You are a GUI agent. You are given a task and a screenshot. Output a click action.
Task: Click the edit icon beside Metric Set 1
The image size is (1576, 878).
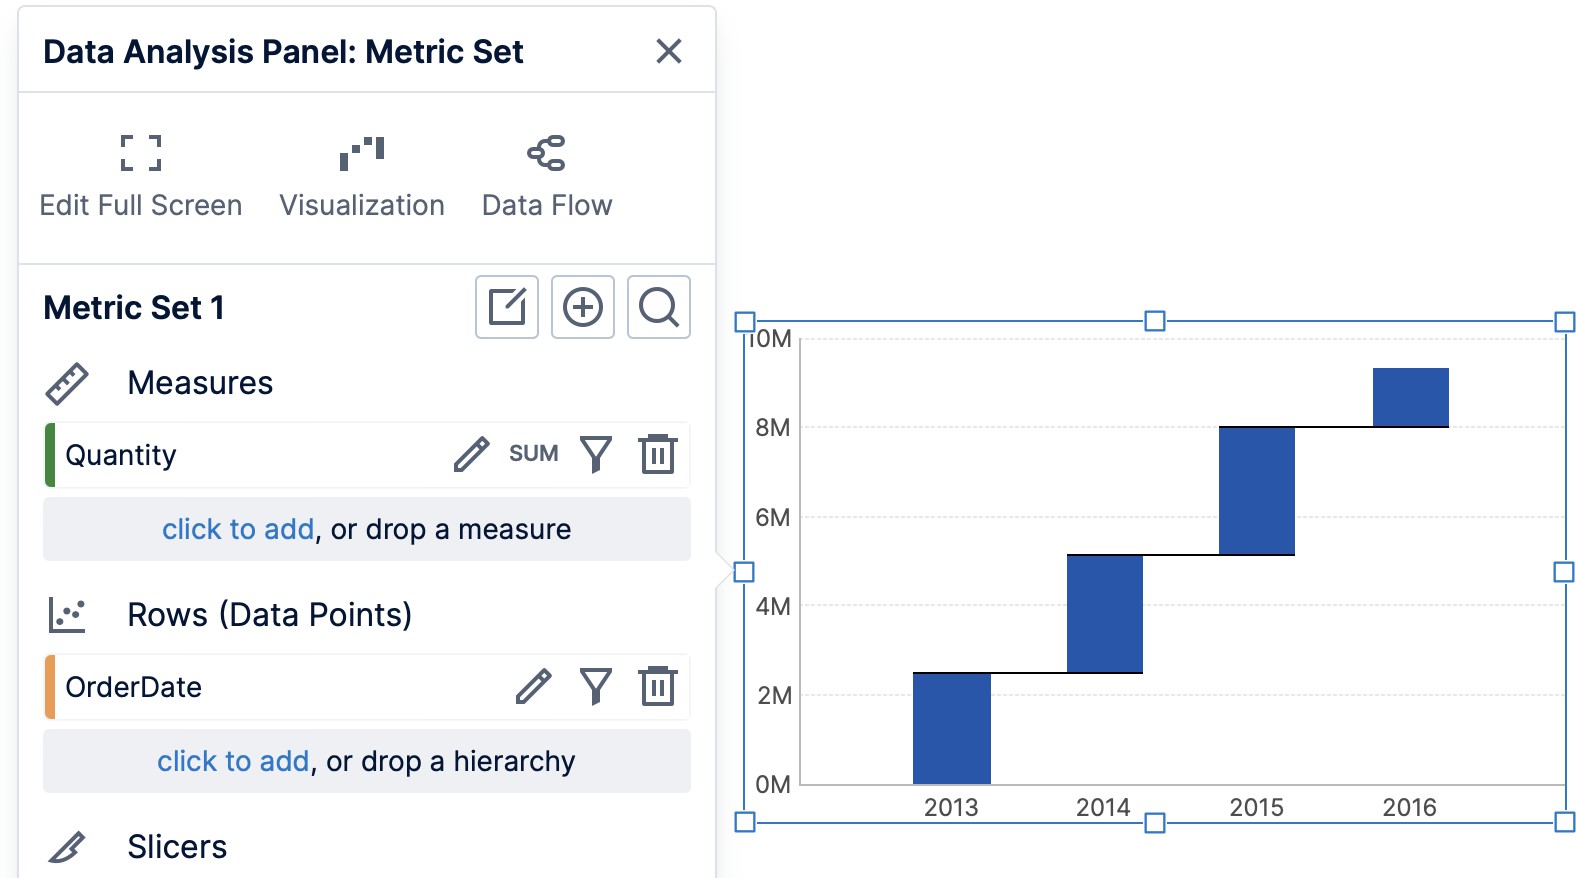click(505, 308)
